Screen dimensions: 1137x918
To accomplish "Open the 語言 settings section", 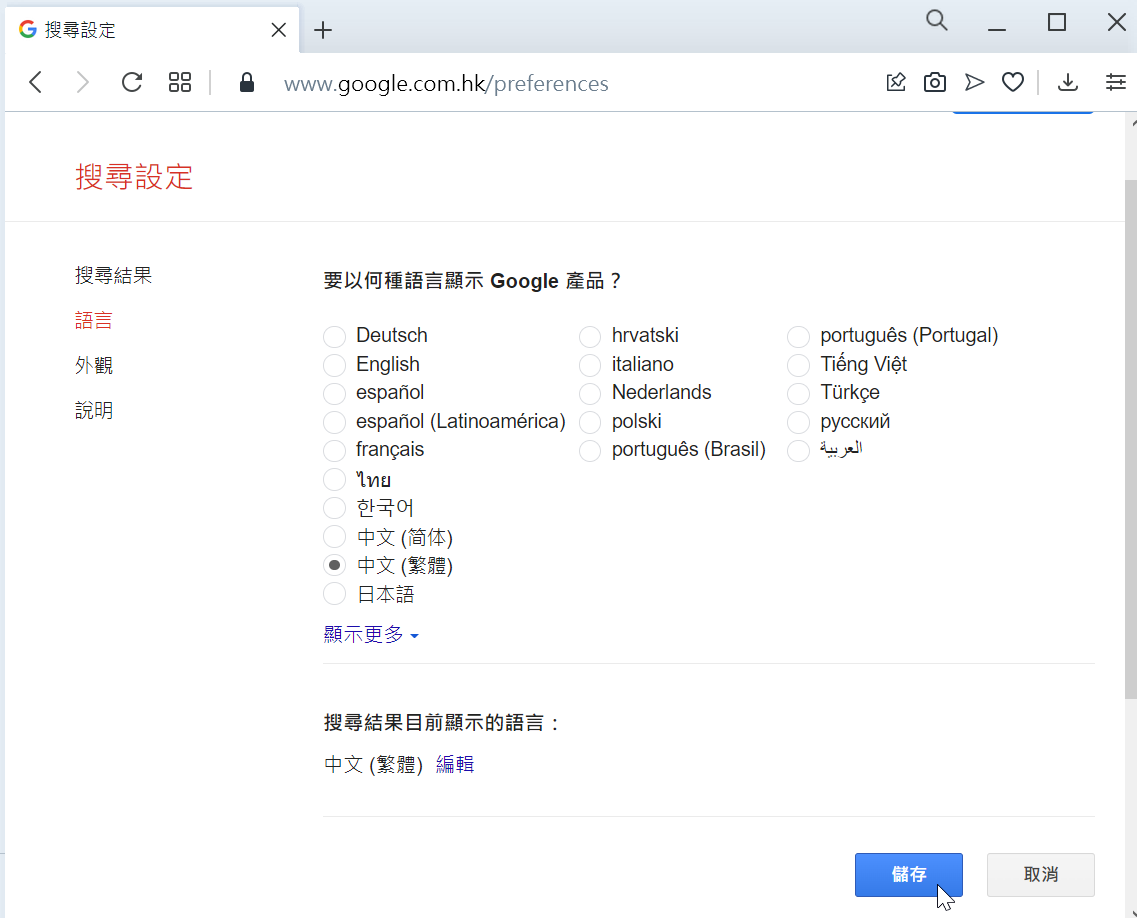I will point(94,321).
